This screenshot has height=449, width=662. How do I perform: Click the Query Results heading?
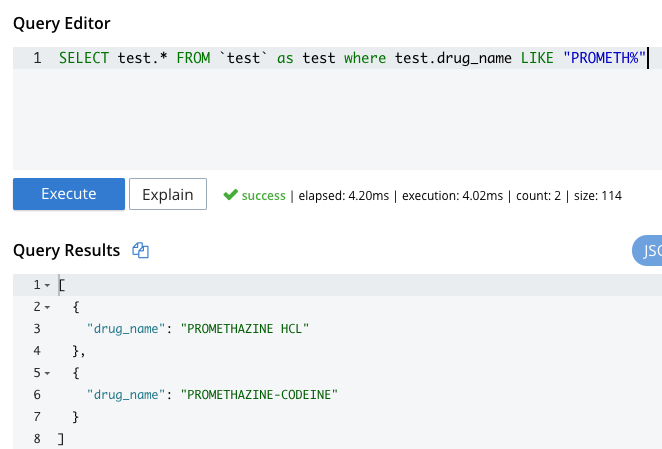tap(66, 251)
